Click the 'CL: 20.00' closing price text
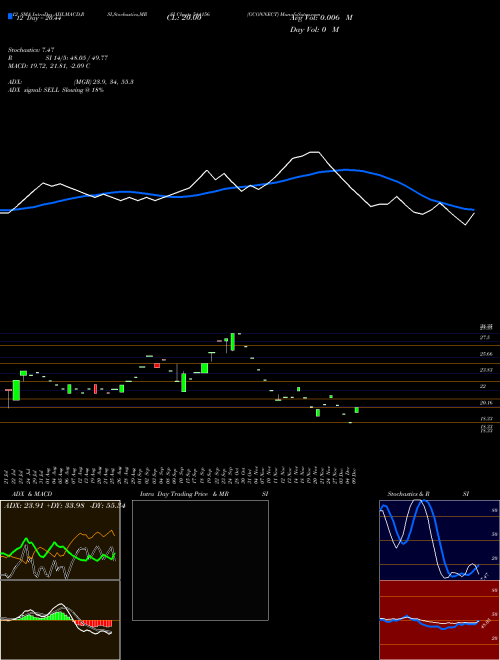This screenshot has height=660, width=500. click(x=184, y=18)
